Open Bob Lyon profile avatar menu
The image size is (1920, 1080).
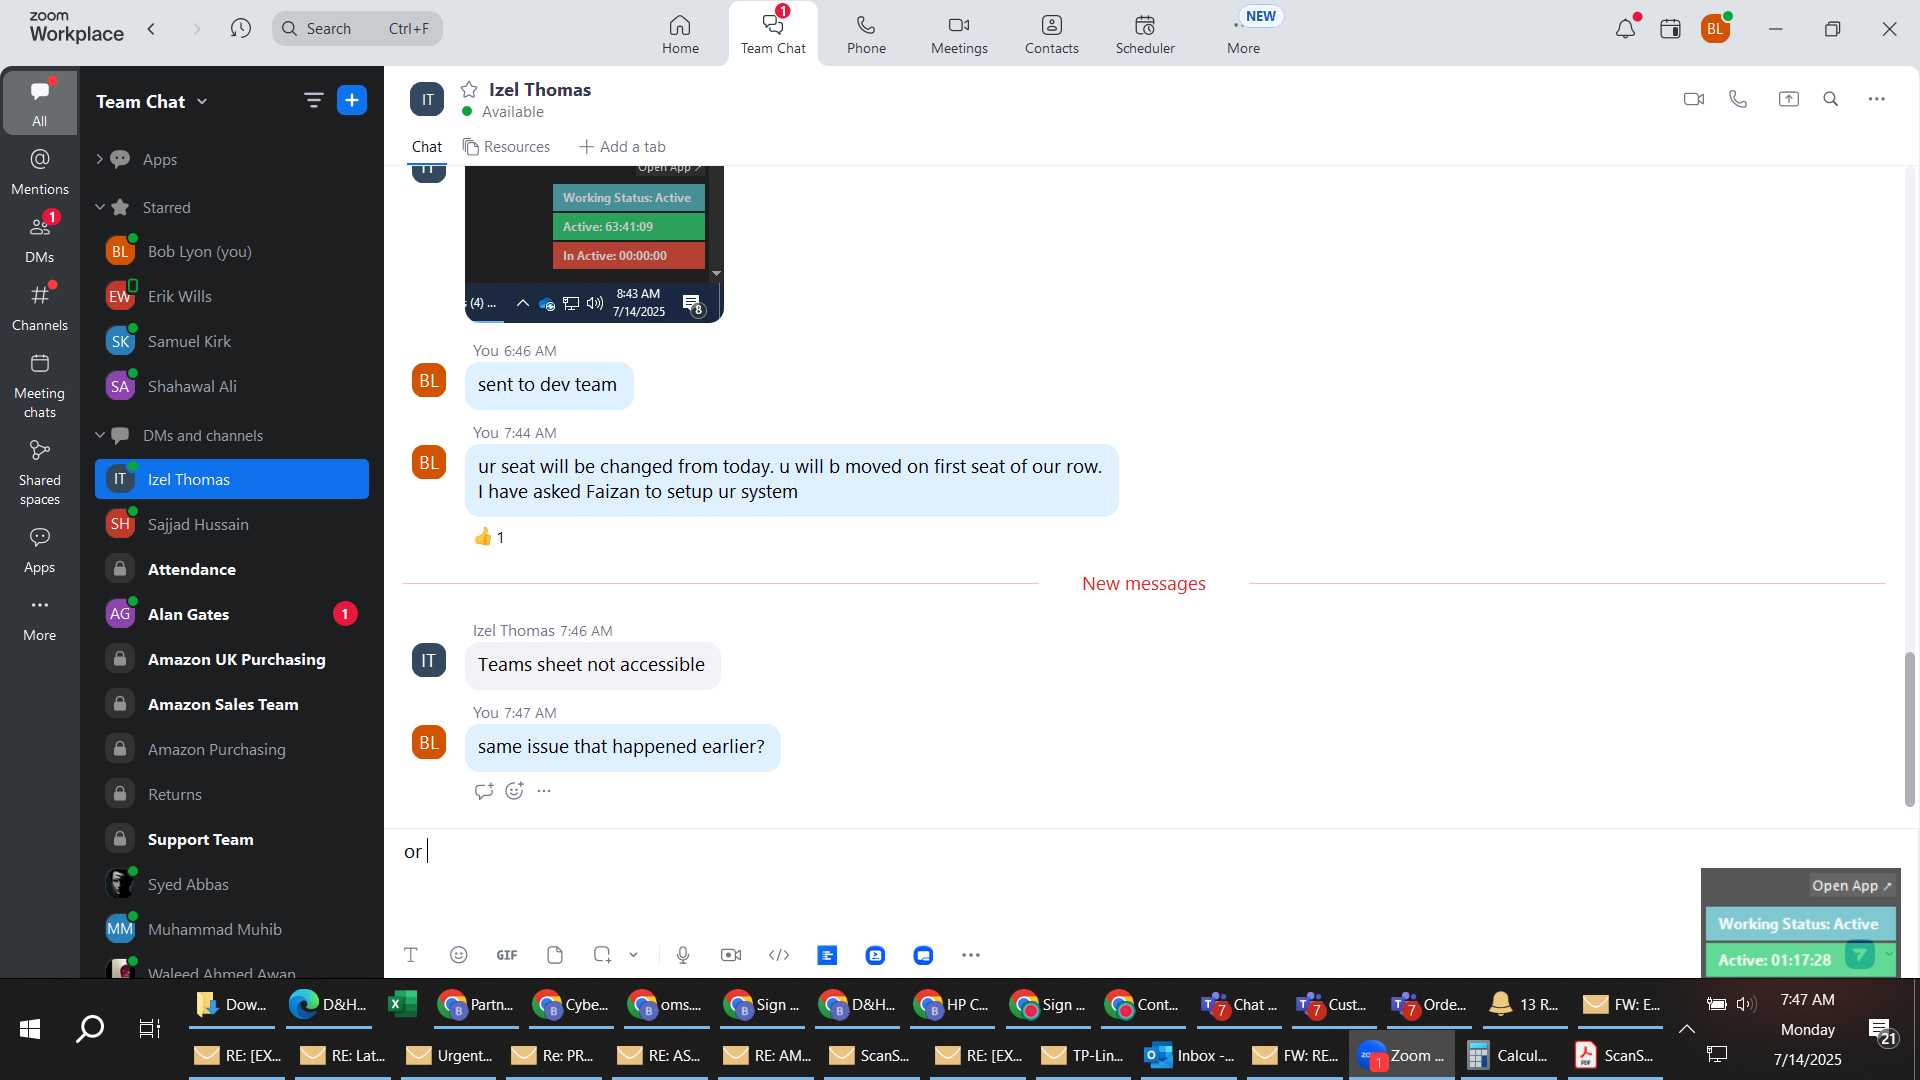tap(1715, 29)
